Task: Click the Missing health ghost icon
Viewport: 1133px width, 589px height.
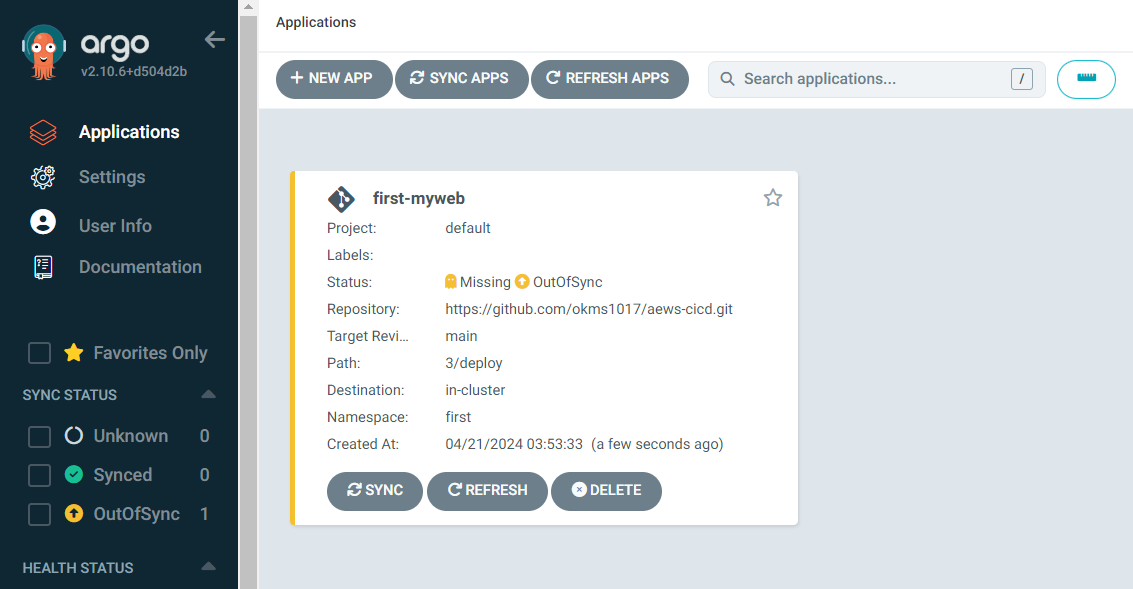Action: 451,281
